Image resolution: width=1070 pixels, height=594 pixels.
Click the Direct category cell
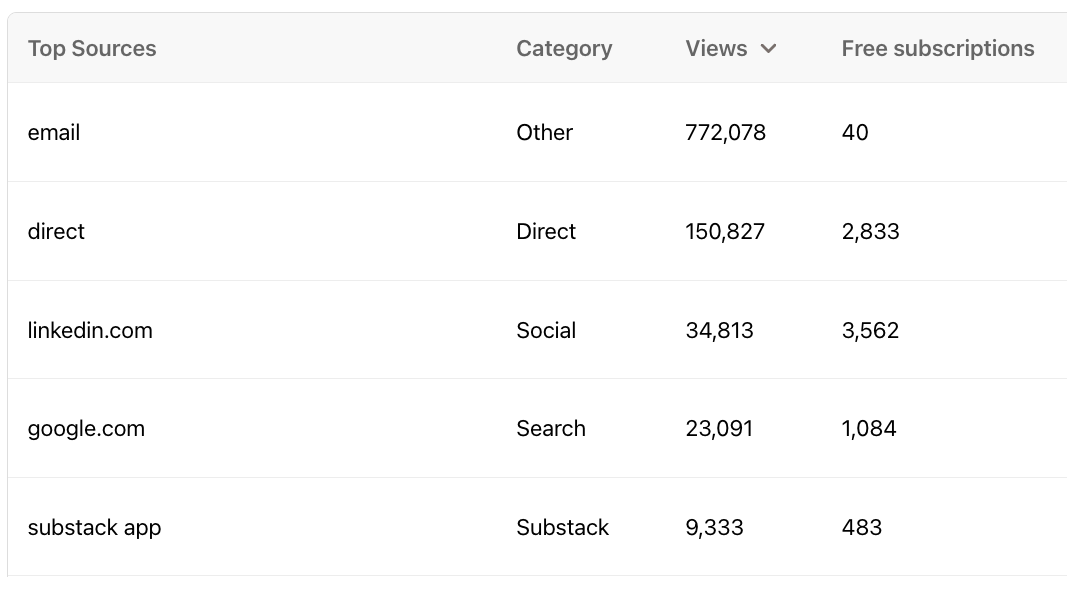(546, 231)
